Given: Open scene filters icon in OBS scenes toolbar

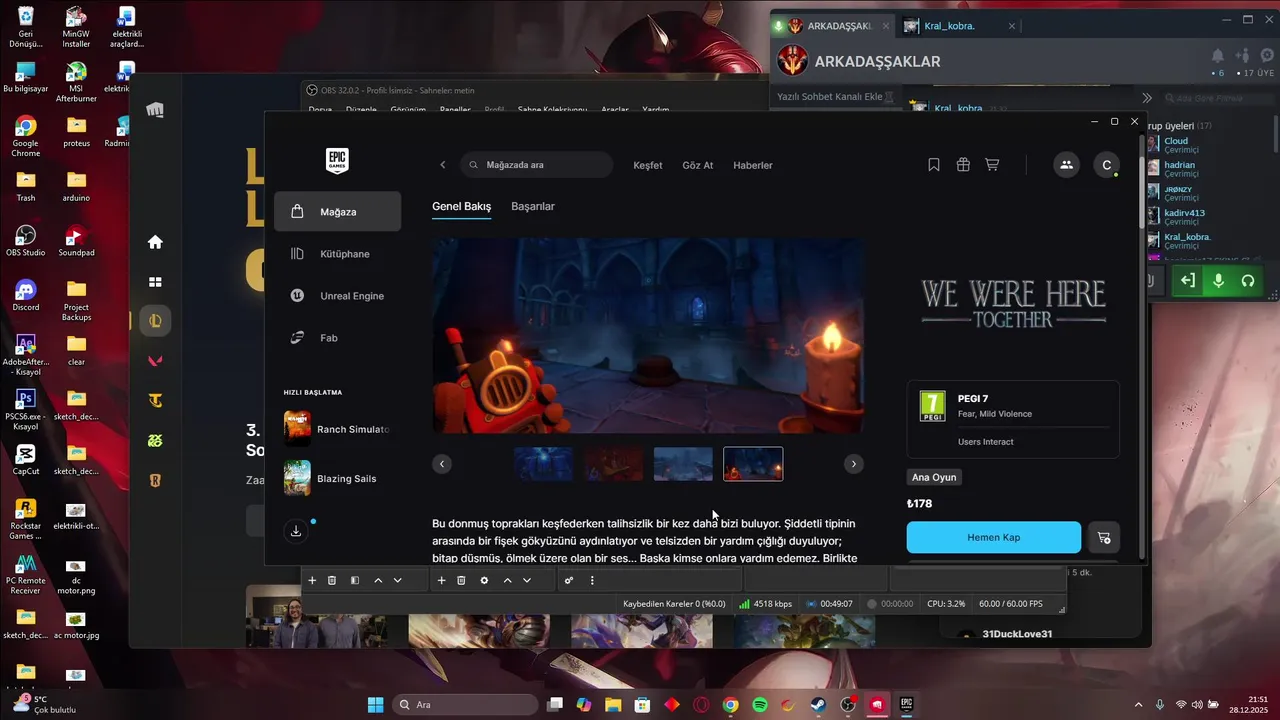Looking at the screenshot, I should pyautogui.click(x=355, y=580).
